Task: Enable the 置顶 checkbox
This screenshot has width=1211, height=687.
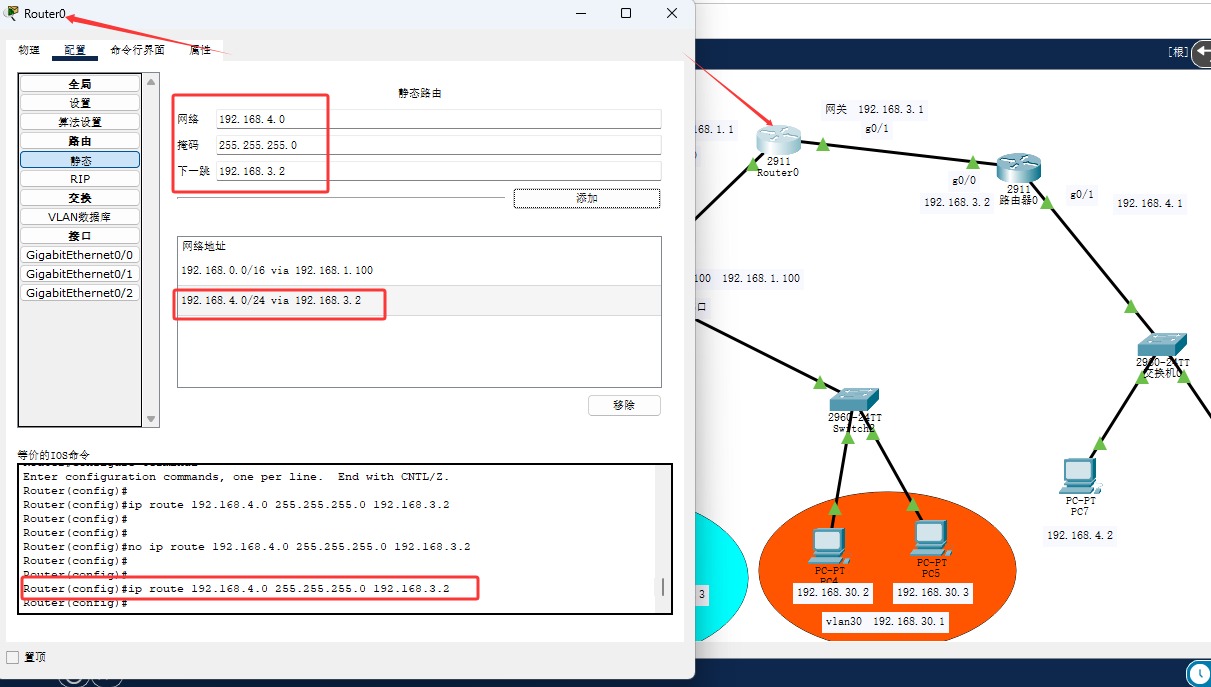Action: click(13, 657)
